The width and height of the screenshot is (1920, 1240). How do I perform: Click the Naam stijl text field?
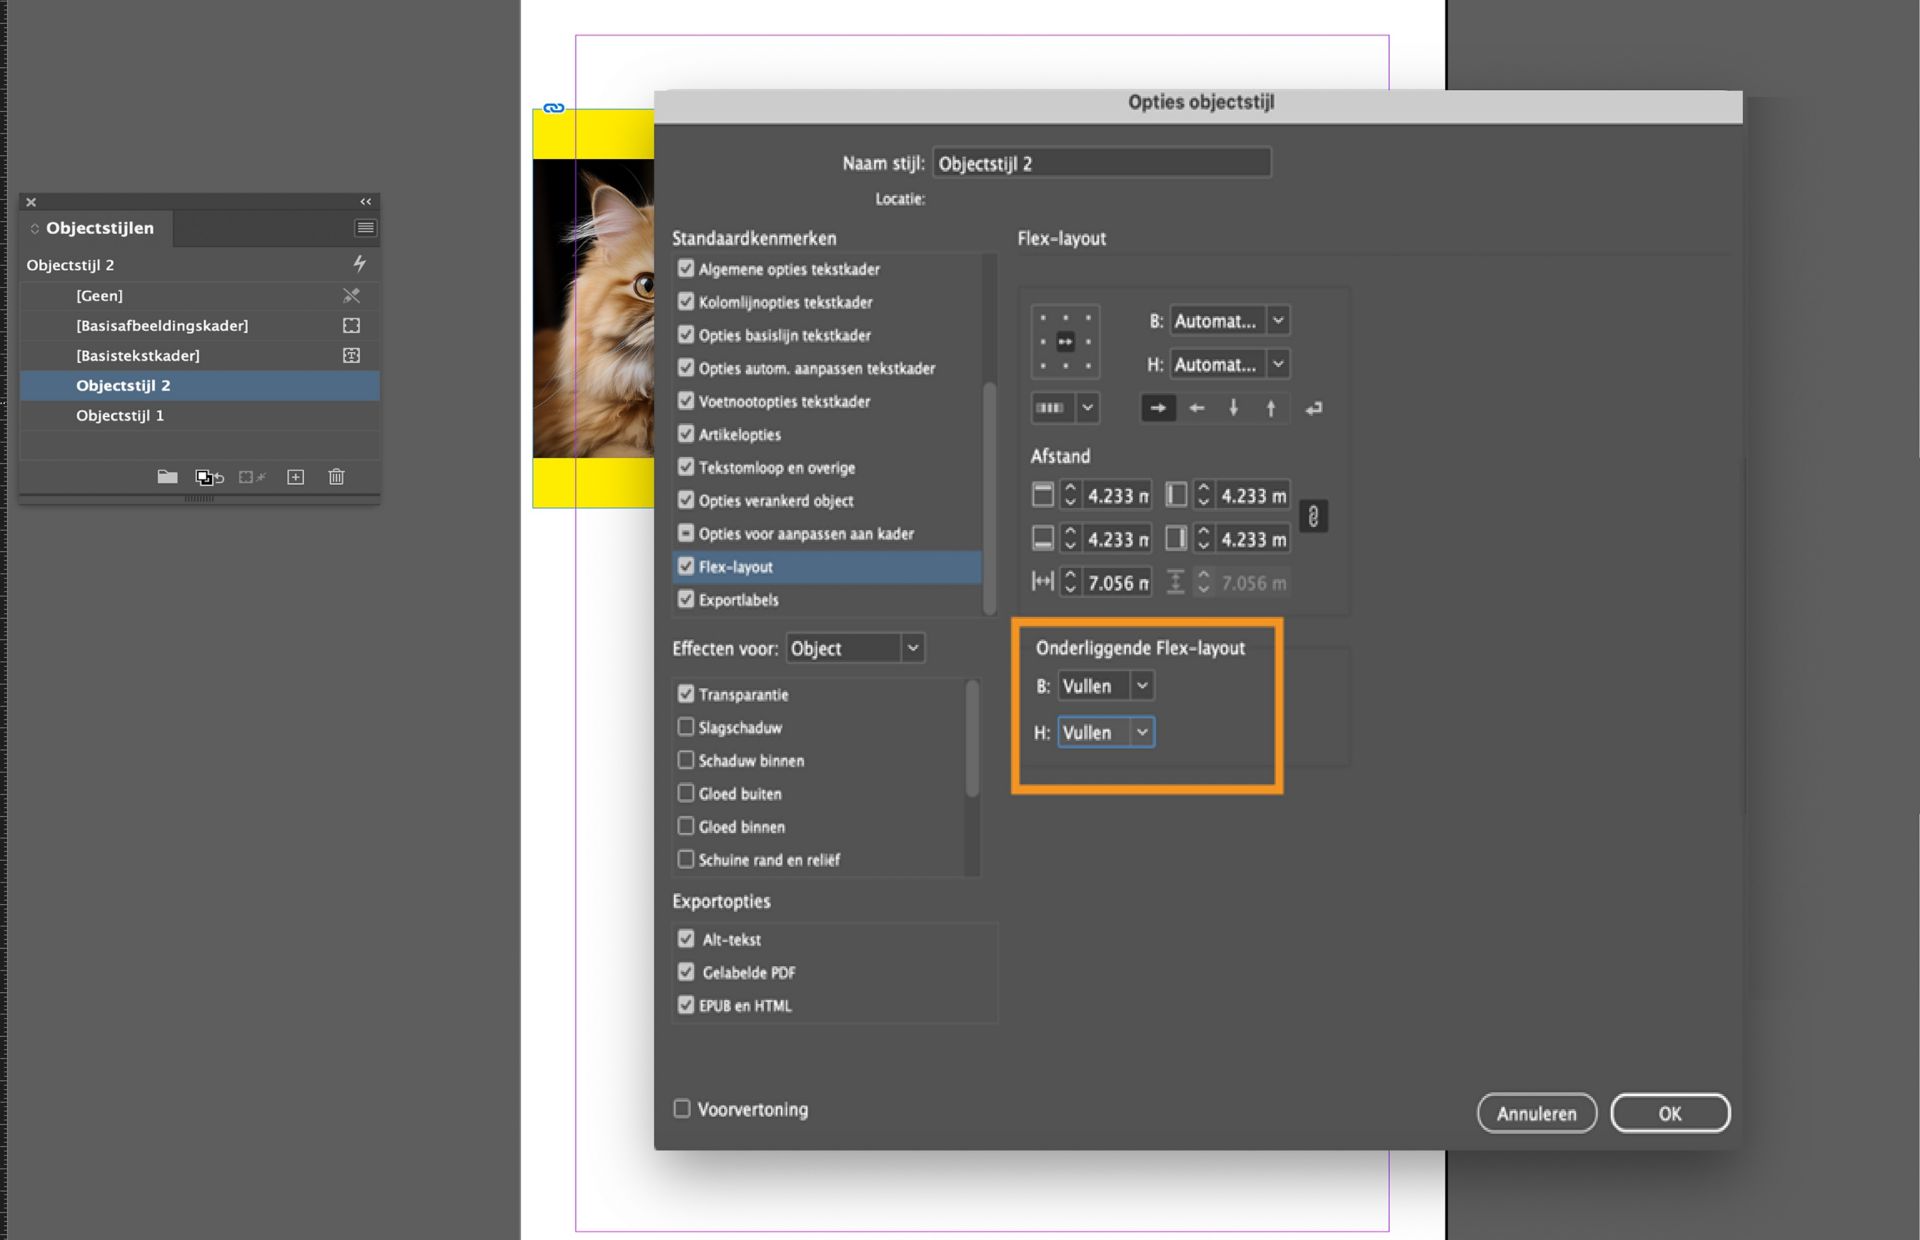click(1100, 163)
